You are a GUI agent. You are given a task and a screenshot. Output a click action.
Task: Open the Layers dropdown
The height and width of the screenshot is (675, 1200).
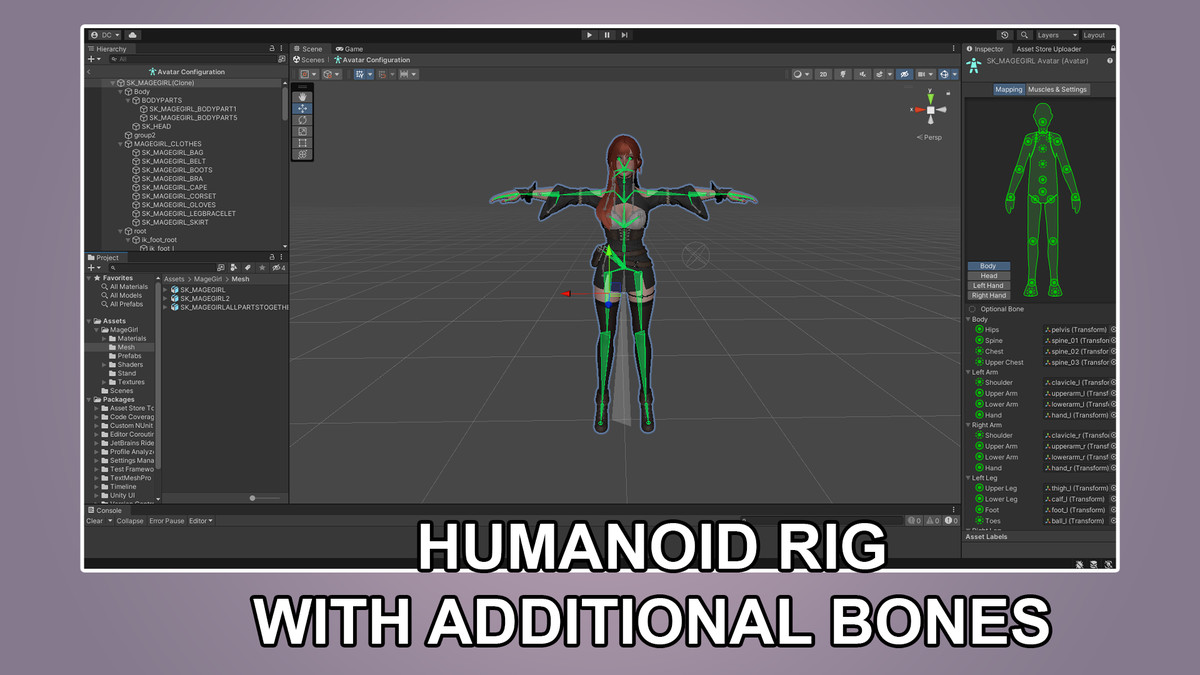click(x=1057, y=35)
